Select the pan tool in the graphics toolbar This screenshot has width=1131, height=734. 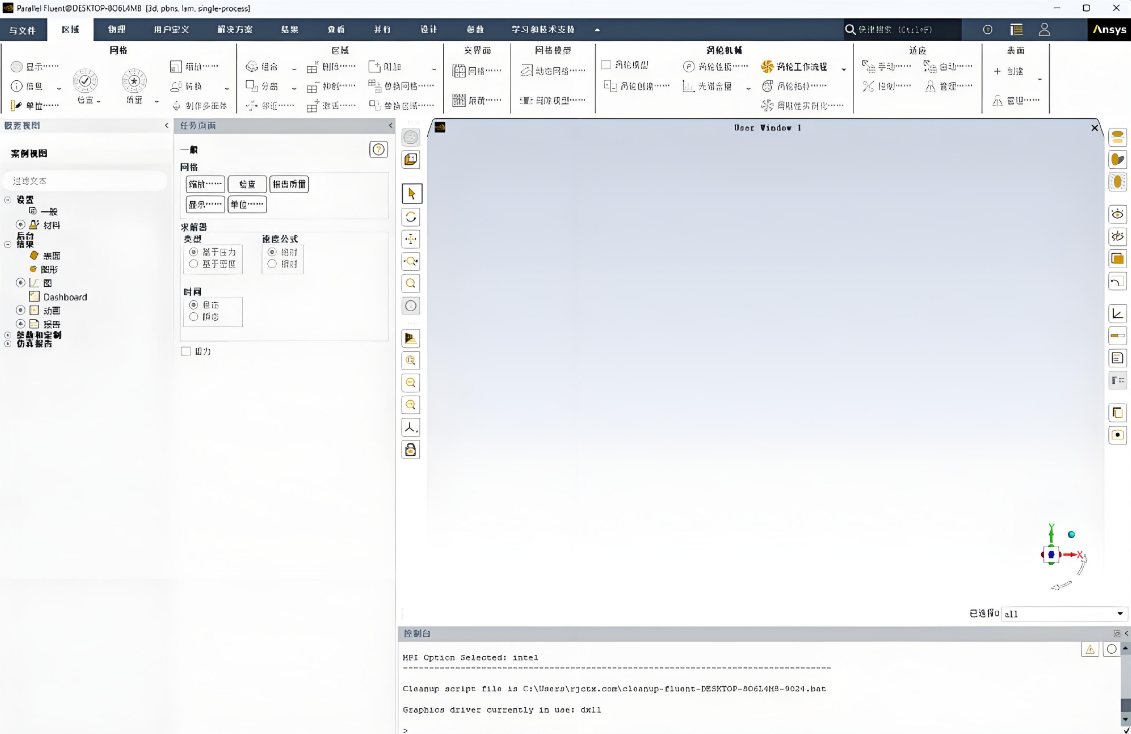411,239
